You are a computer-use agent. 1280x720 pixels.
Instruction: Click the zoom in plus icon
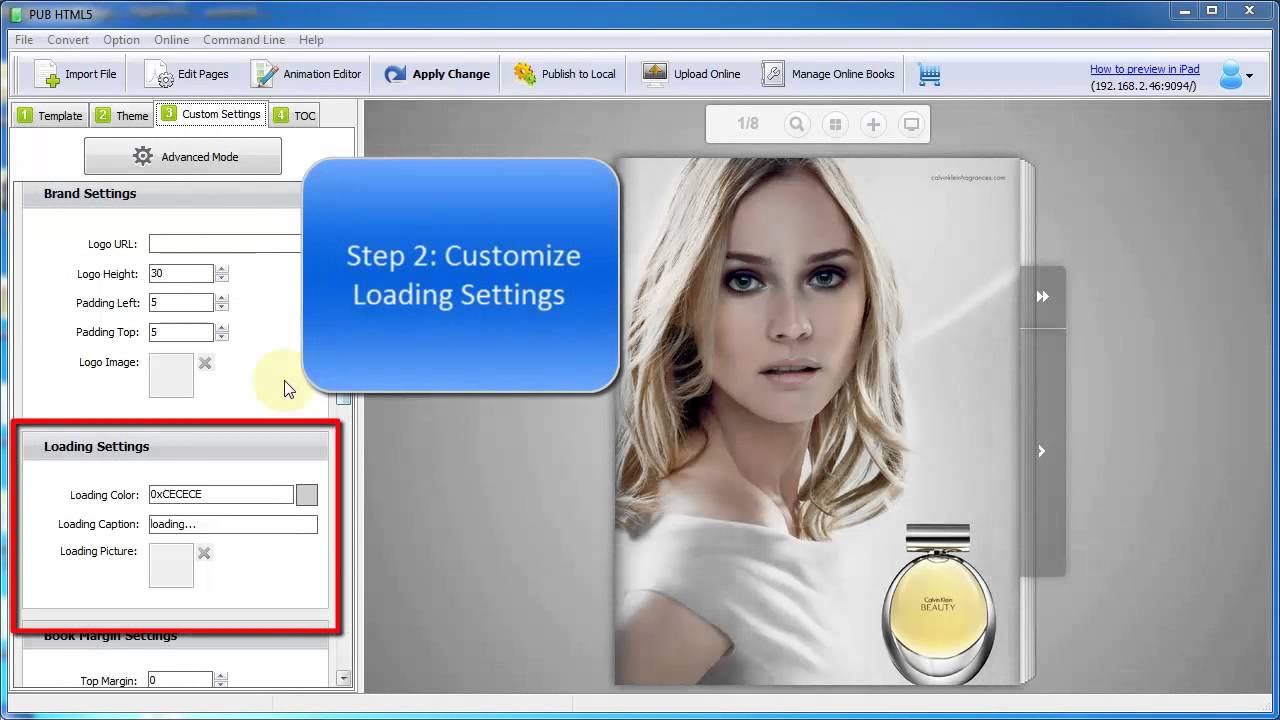[x=873, y=124]
